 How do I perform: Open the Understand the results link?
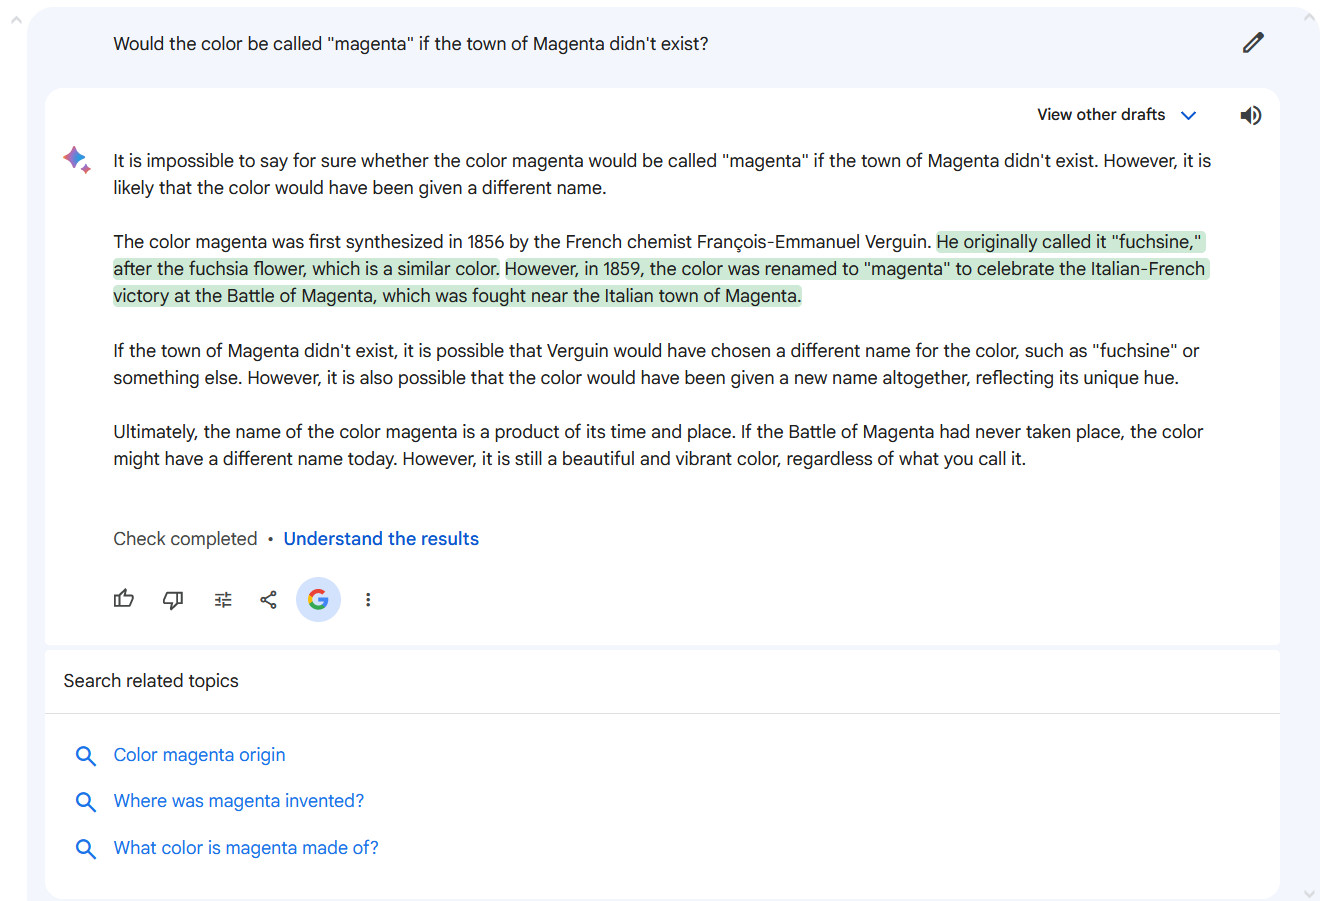point(381,539)
